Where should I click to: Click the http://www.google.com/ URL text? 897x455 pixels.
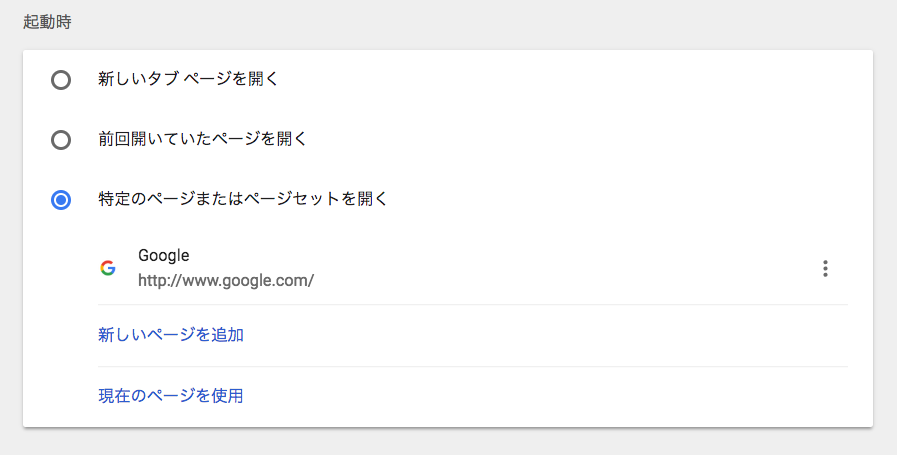pos(226,281)
